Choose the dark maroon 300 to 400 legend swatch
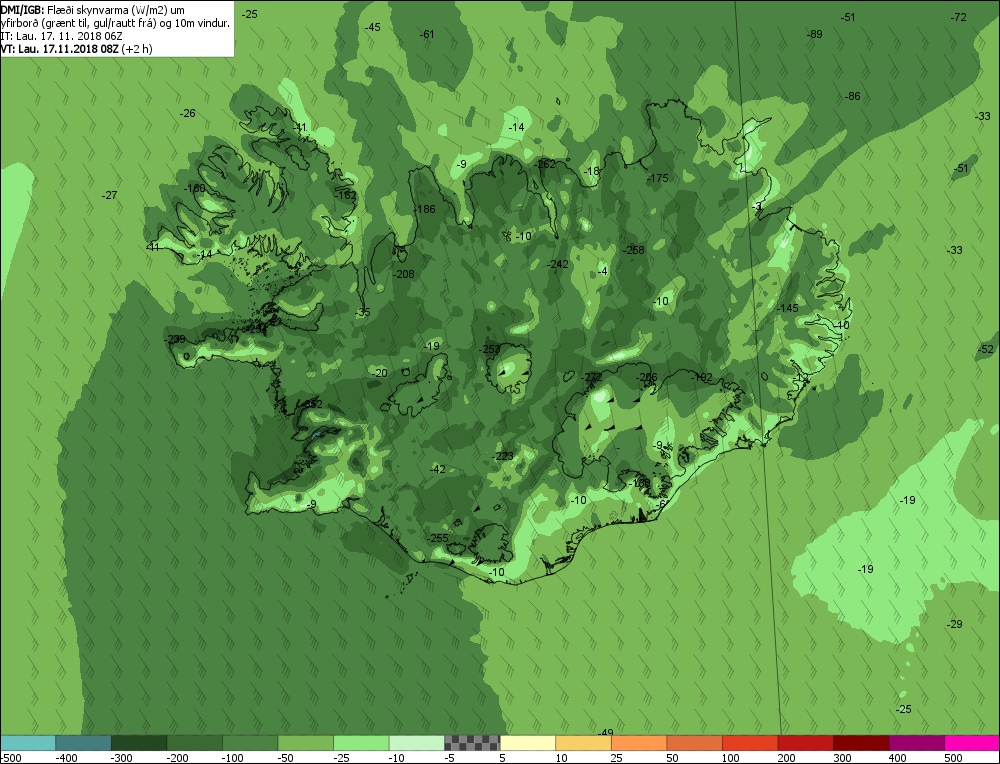 (861, 743)
